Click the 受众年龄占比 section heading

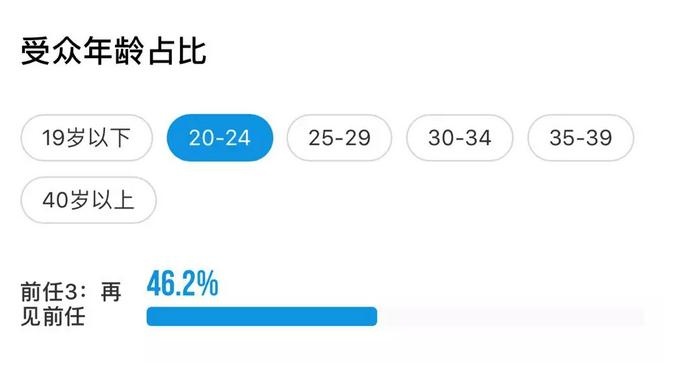(x=113, y=51)
